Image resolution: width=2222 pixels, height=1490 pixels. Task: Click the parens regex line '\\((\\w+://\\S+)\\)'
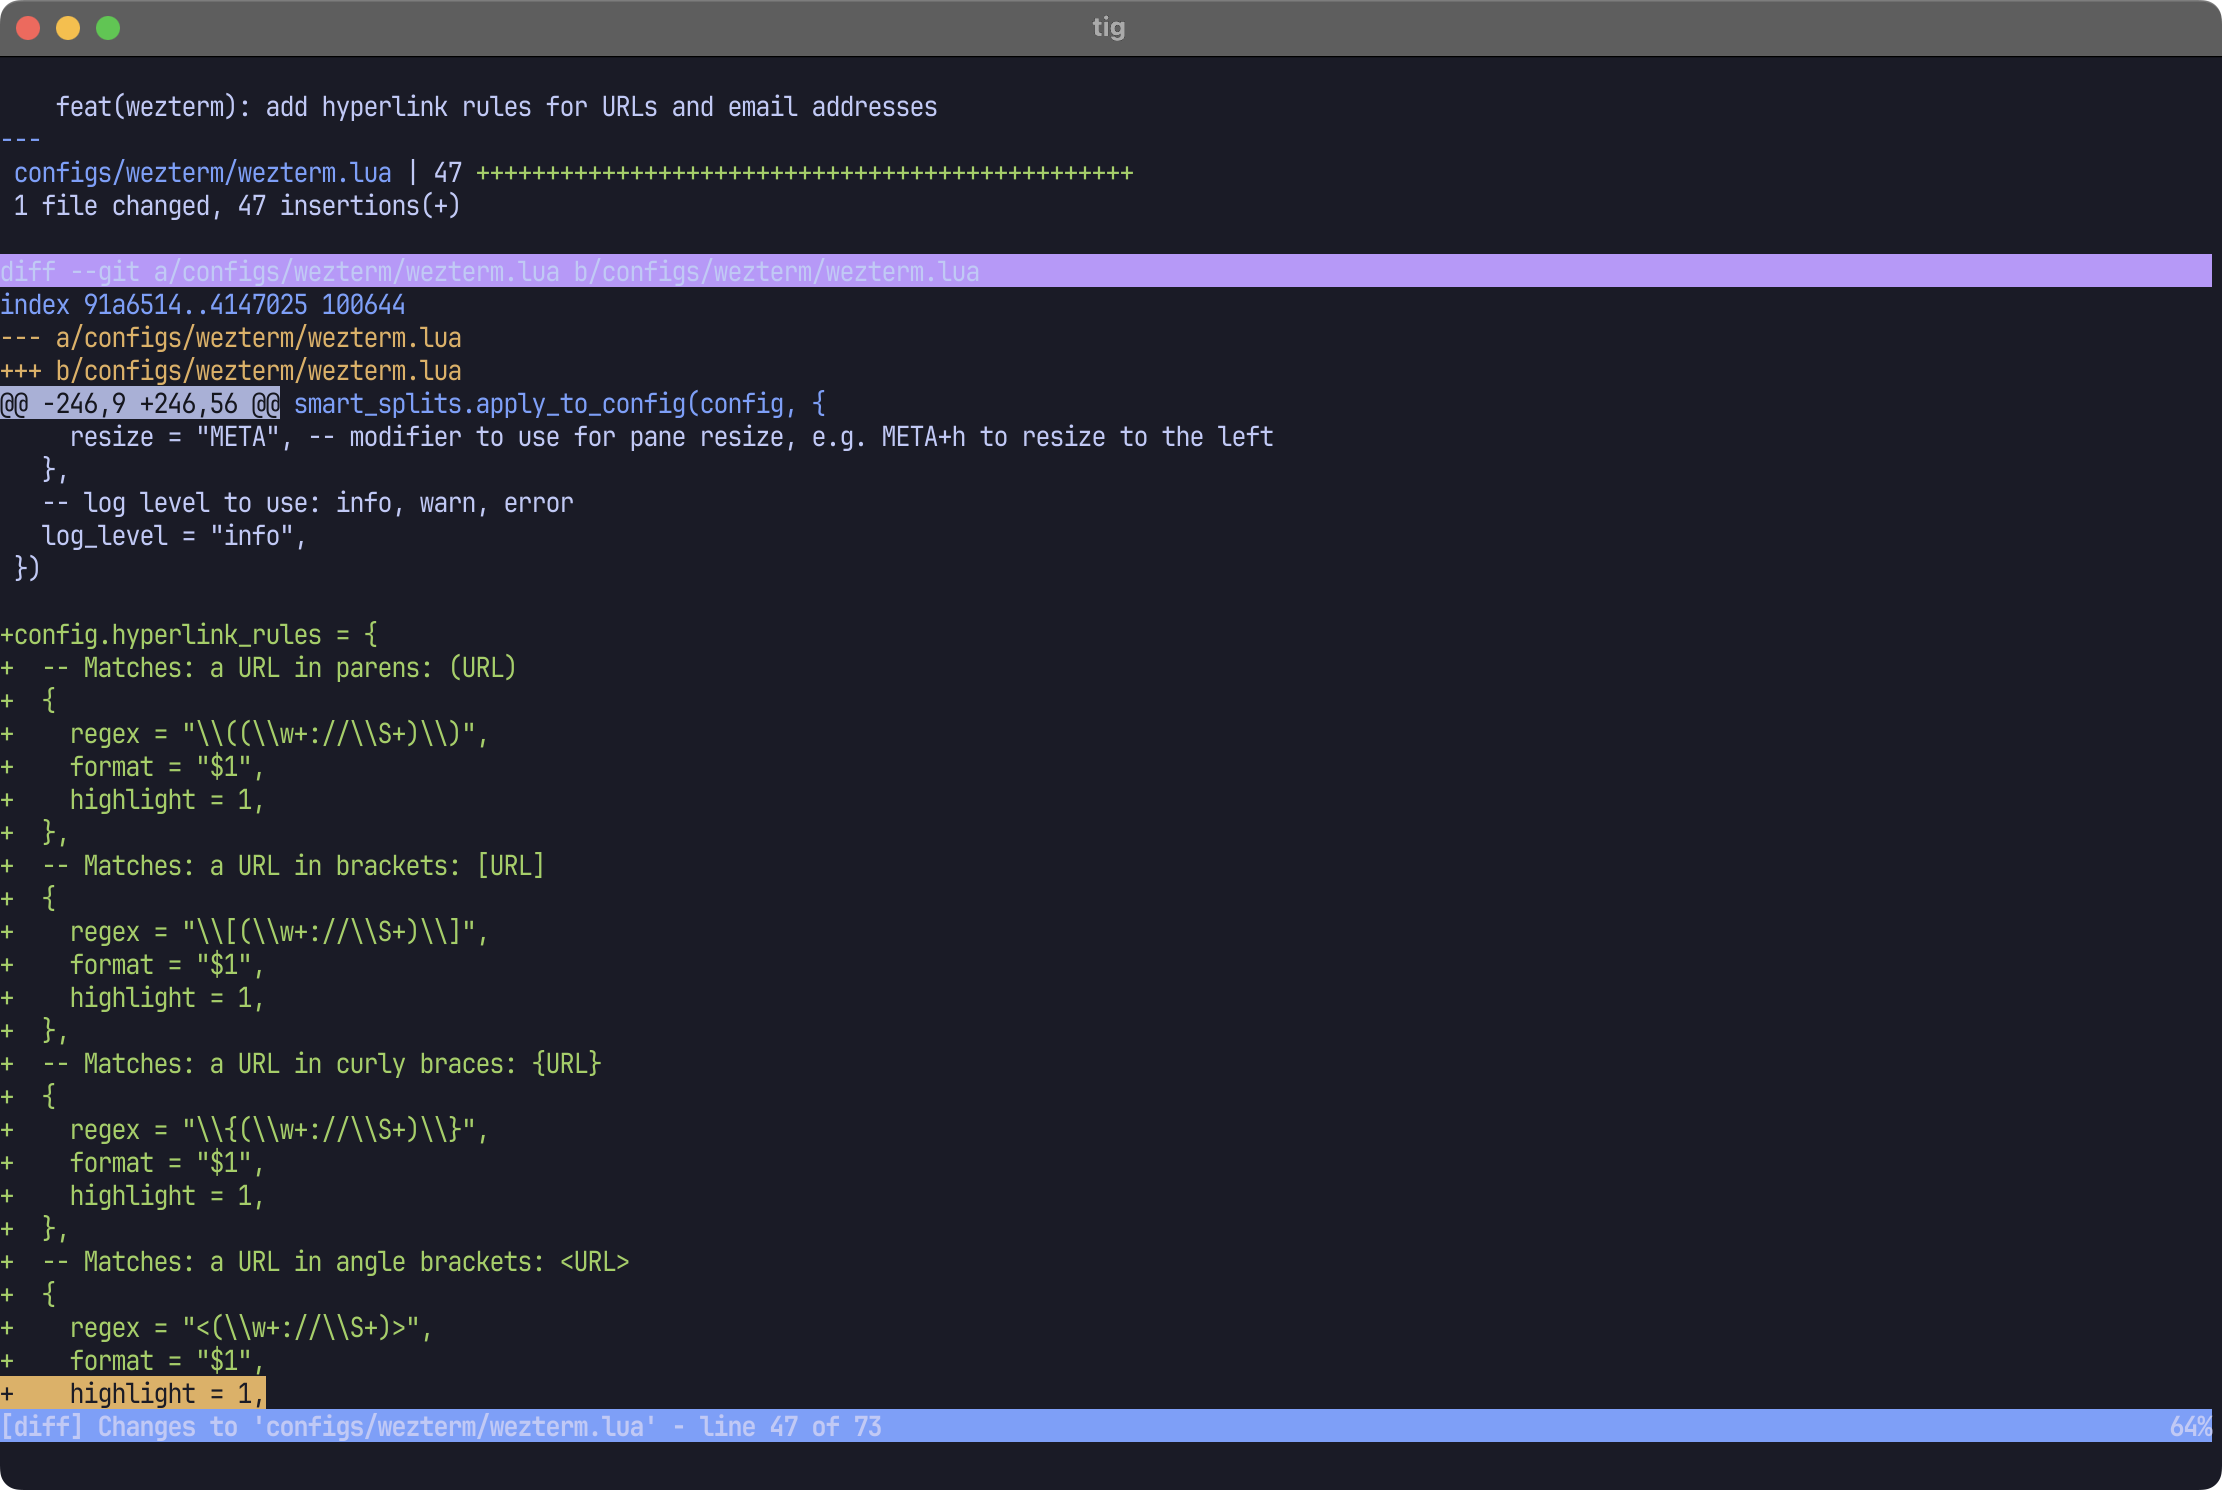[x=244, y=734]
